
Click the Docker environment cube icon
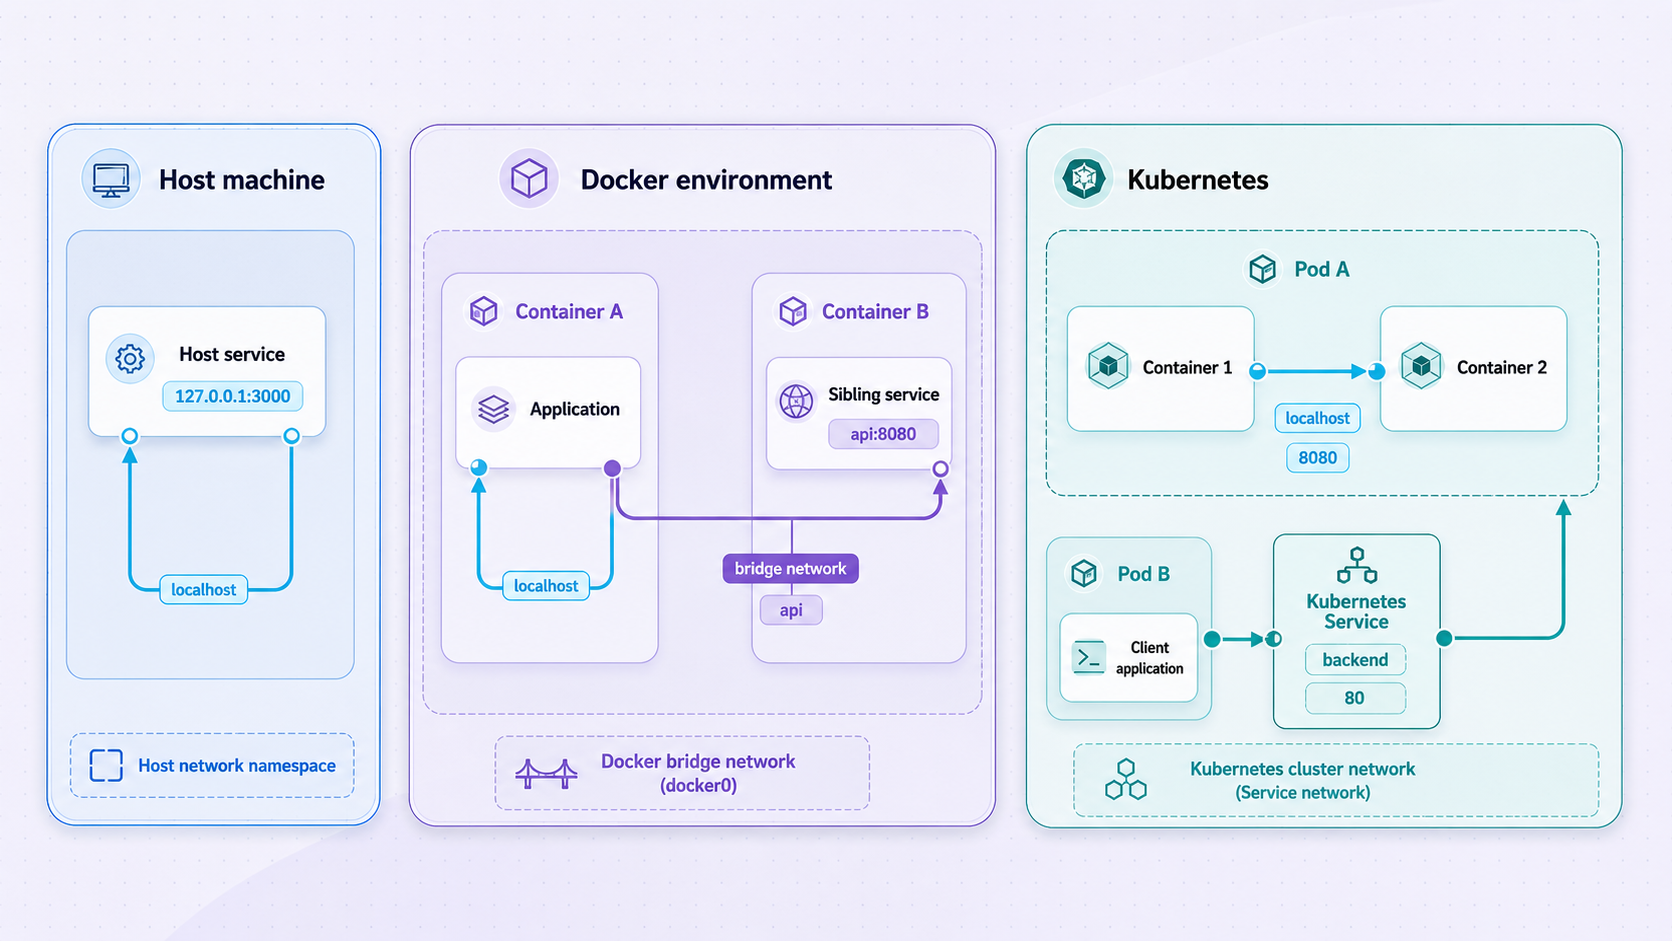529,180
